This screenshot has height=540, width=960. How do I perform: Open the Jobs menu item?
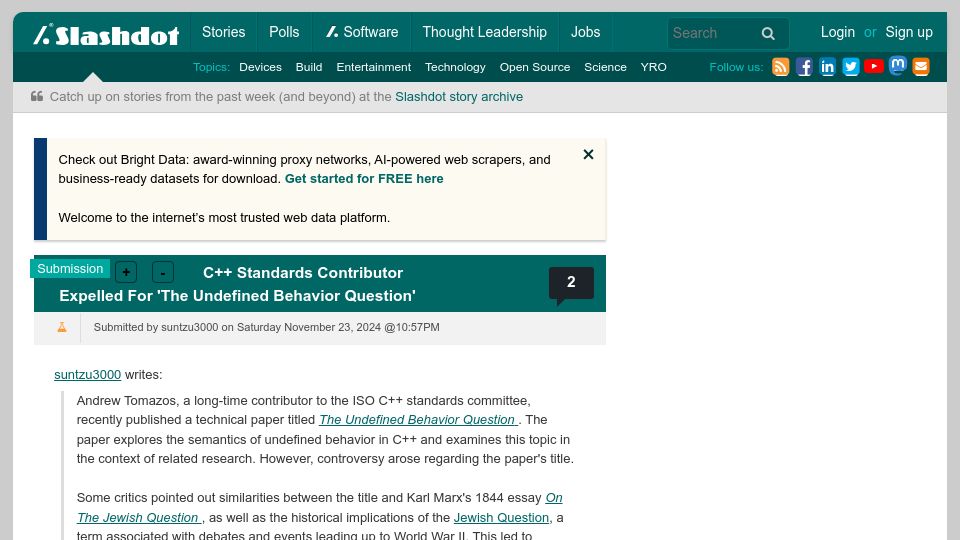pos(585,32)
